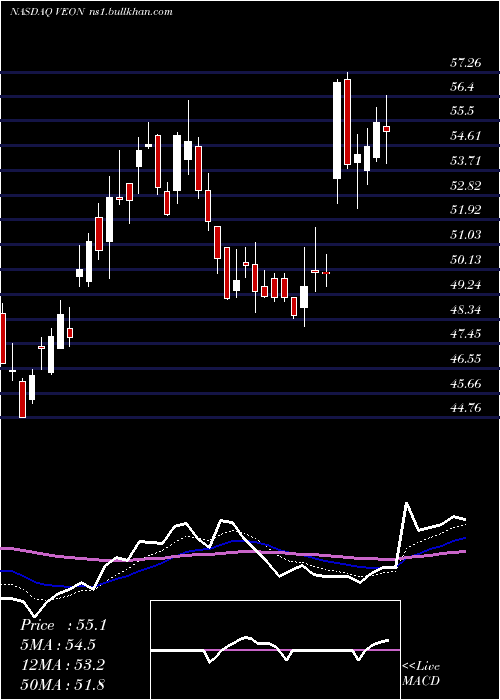Click the 12MA : 53.2 readout

click(62, 664)
